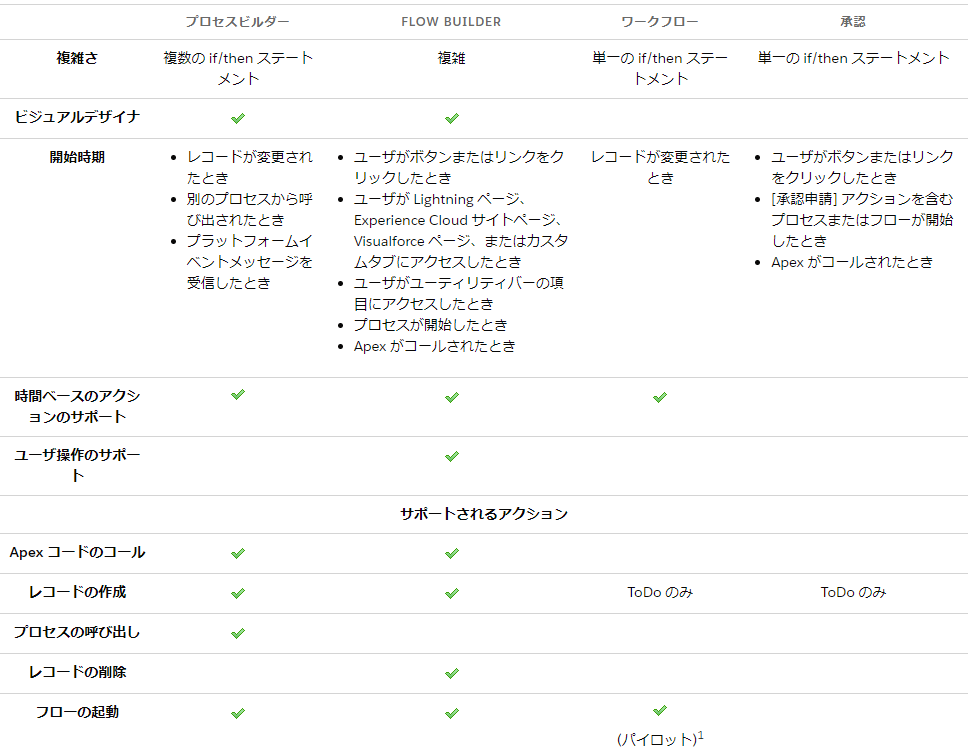The image size is (977, 753).
Task: Click [承認申請] アクションを含むプロセス bullet
Action: click(x=862, y=220)
